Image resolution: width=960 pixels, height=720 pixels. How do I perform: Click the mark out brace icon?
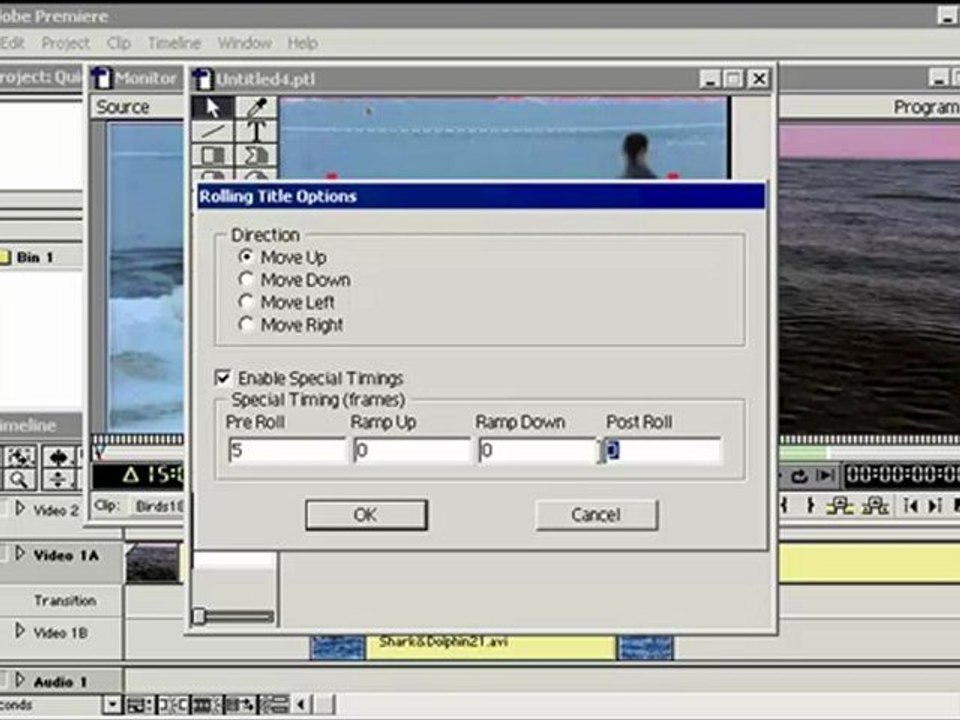point(811,506)
